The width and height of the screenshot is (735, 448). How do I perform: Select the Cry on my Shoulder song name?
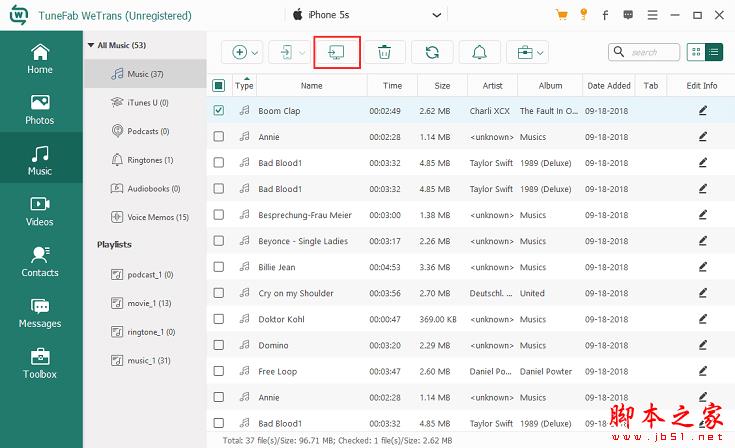(x=296, y=293)
